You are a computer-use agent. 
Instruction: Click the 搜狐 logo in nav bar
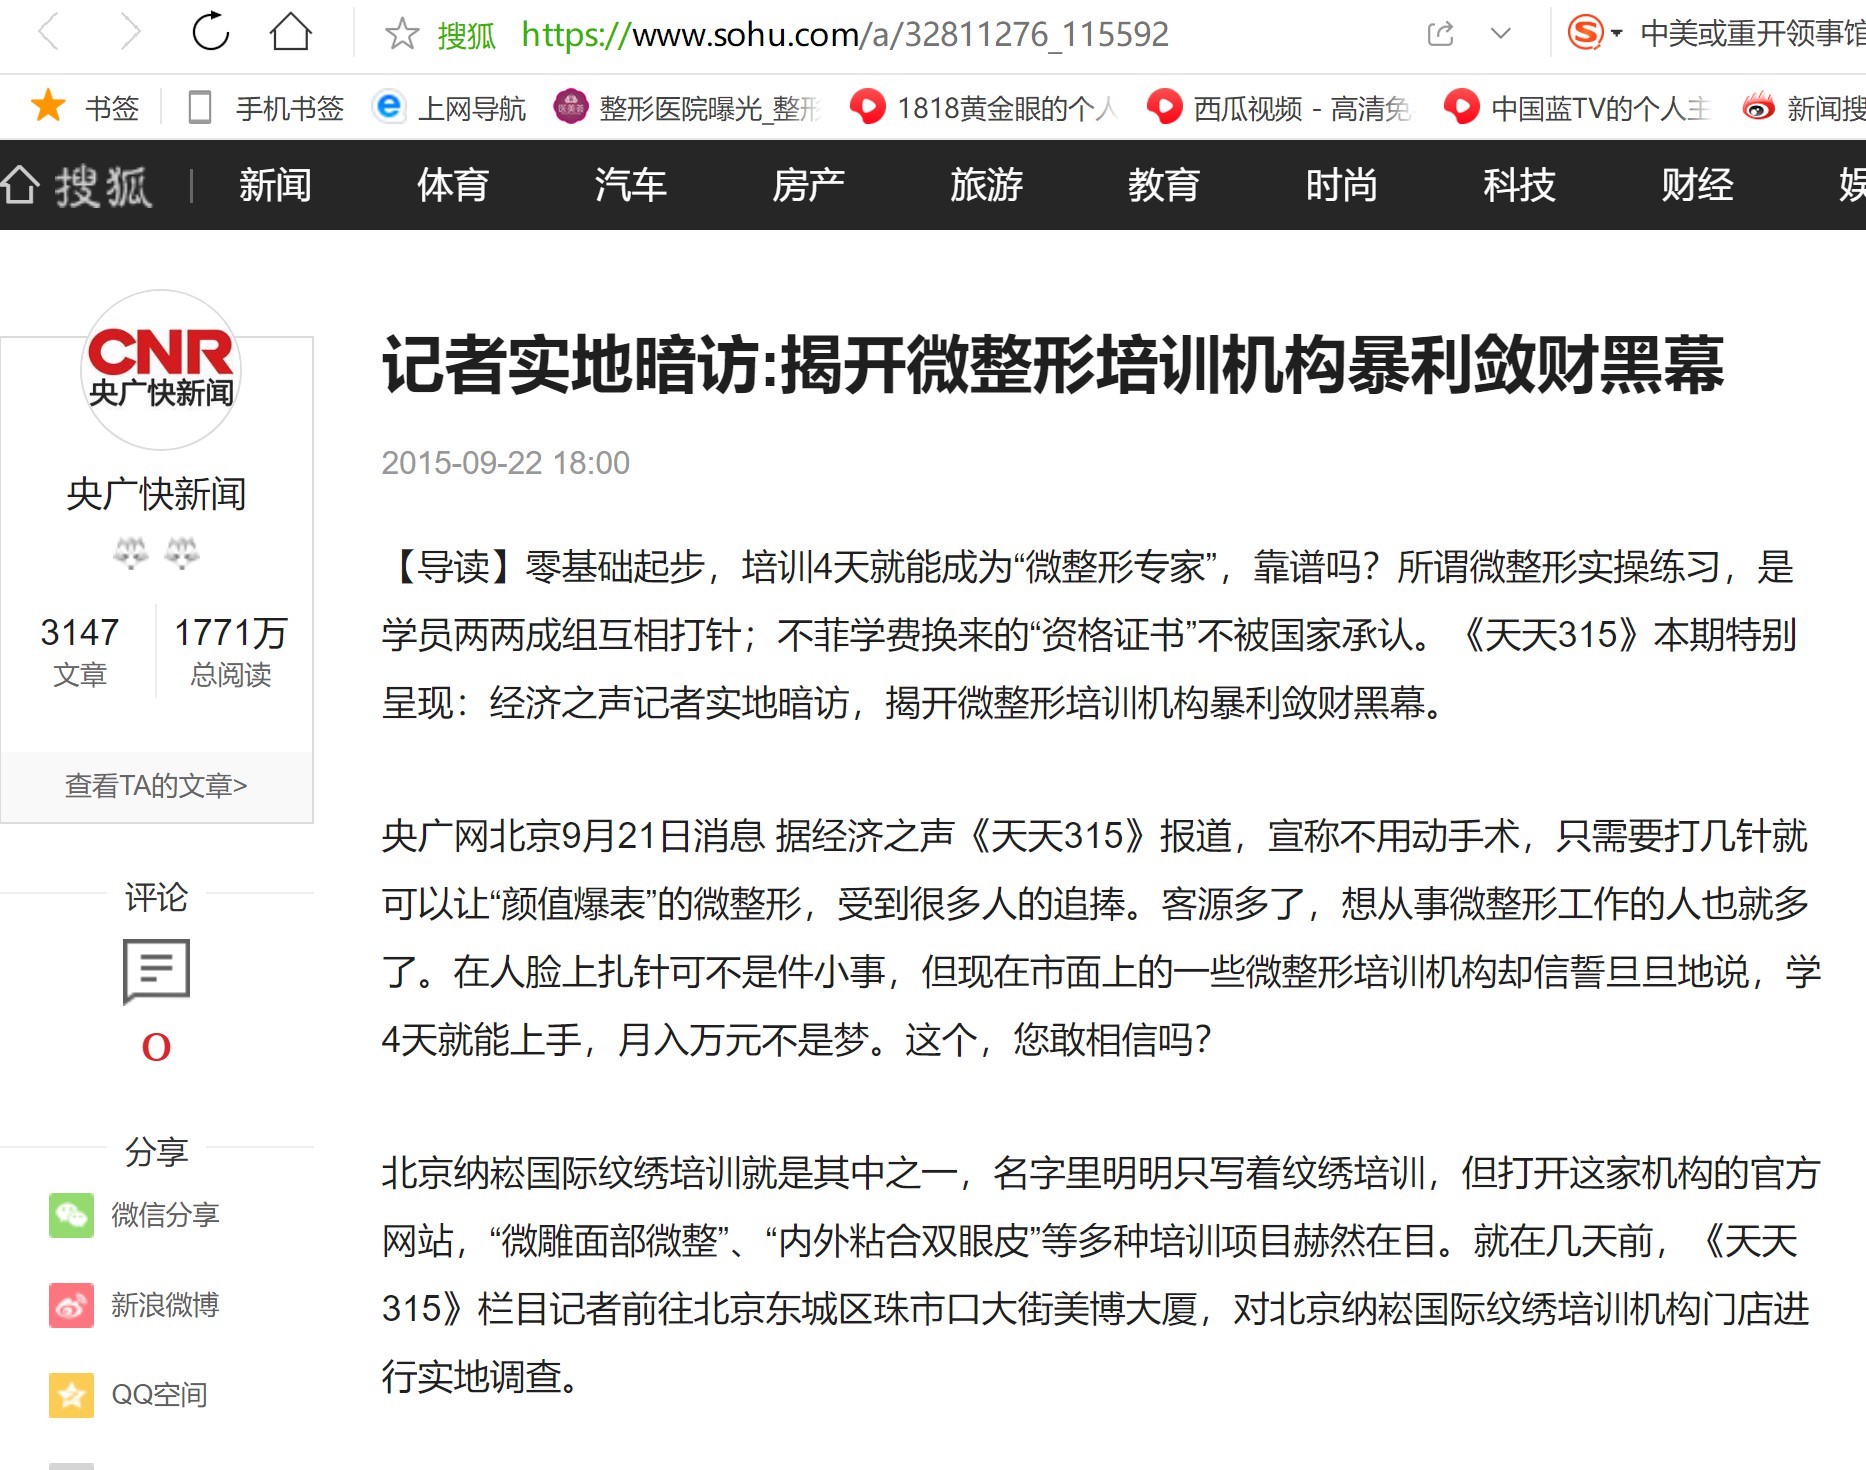tap(103, 186)
